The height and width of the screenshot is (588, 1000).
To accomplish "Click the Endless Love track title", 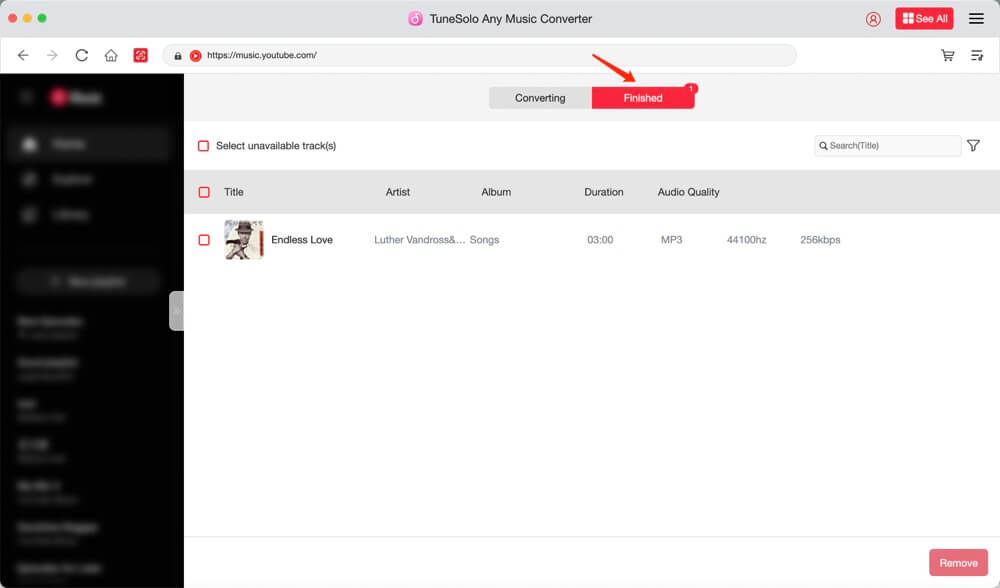I will point(302,240).
